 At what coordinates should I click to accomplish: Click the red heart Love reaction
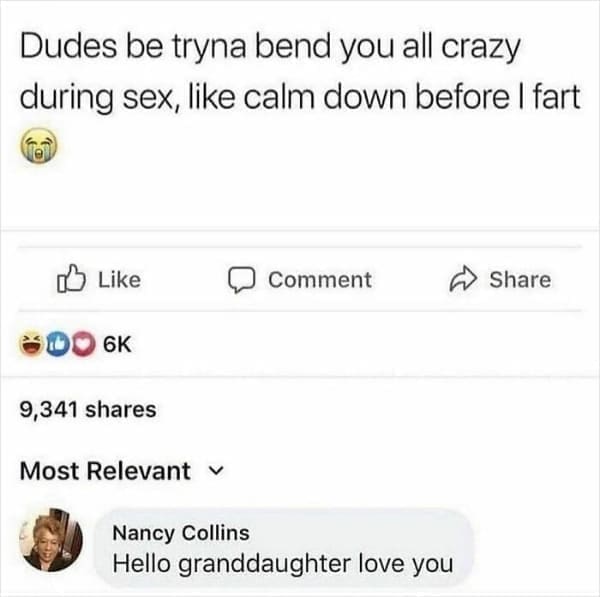[83, 344]
